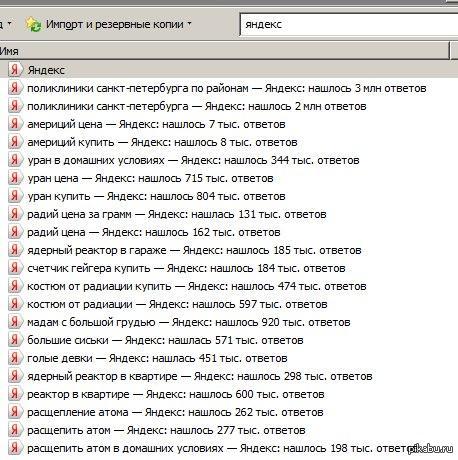Sort by the 'Имя' column header
The image size is (458, 460).
point(225,51)
